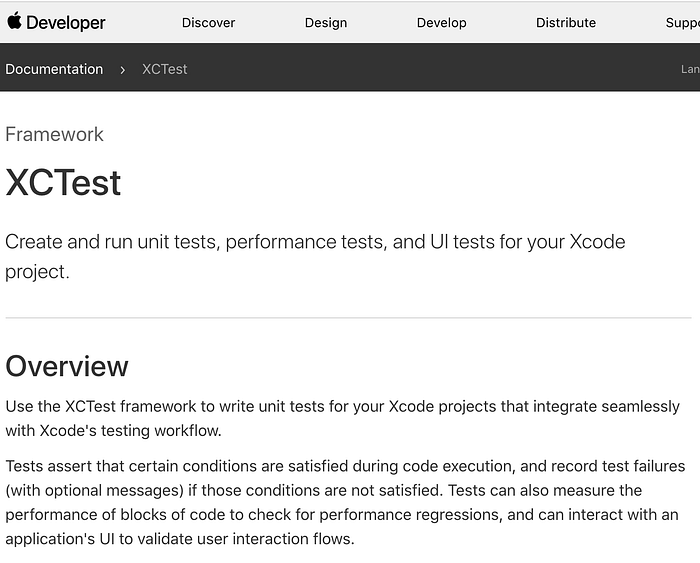700x563 pixels.
Task: Select Design in the top navigation
Action: coord(326,22)
